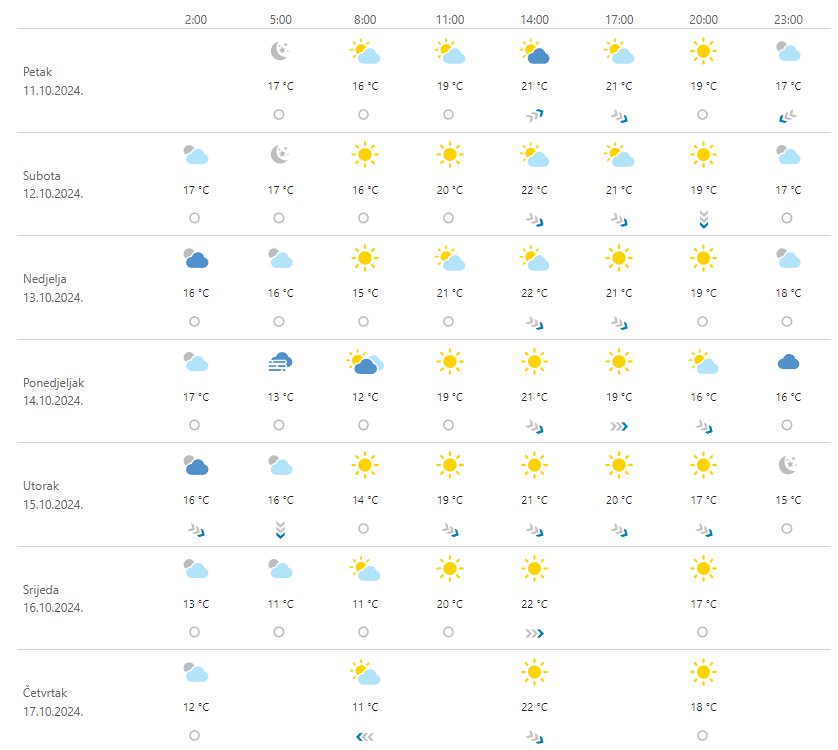Click the Petak 11.10.2024. row label
Viewport: 838px width, 750px height.
click(53, 80)
